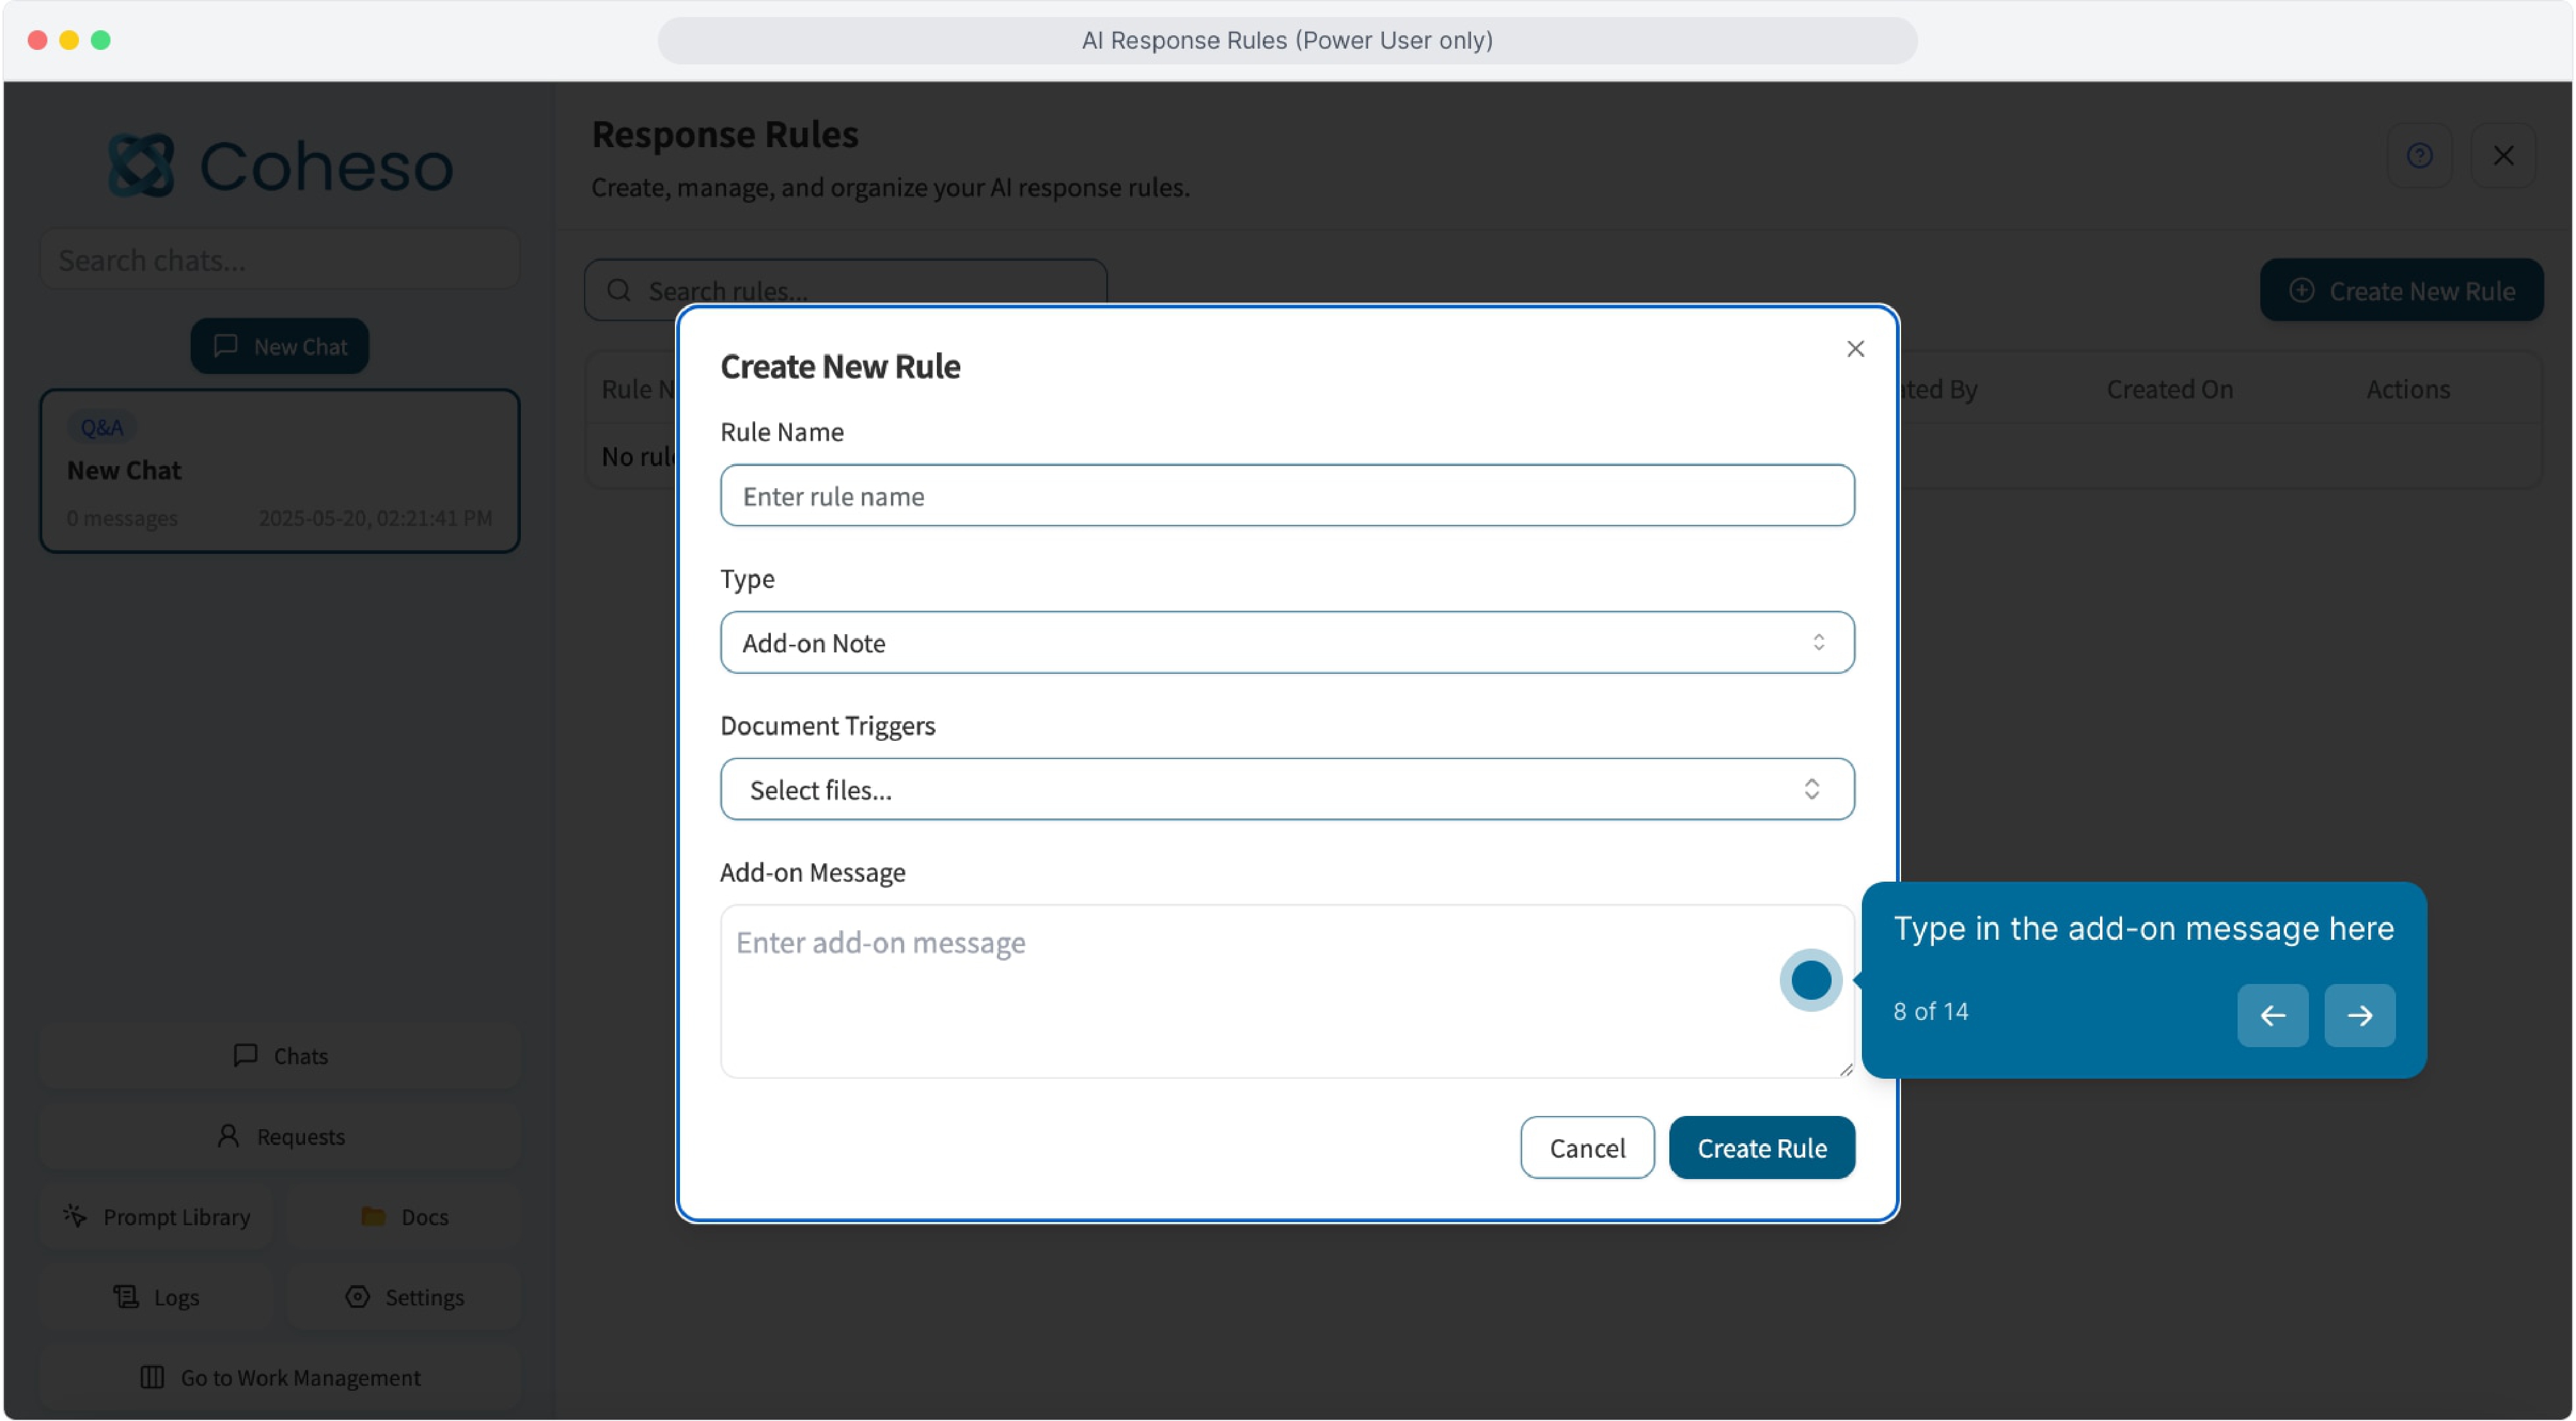Viewport: 2576px width, 1421px height.
Task: Open Settings from the sidebar
Action: (x=404, y=1297)
